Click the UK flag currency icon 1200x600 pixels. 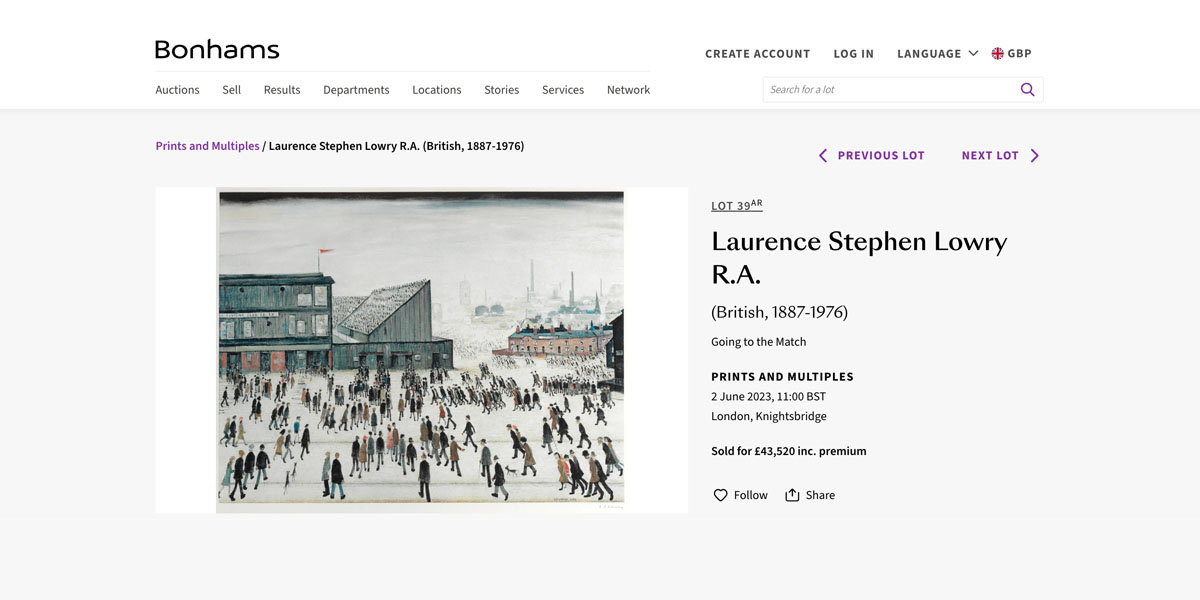coord(997,54)
